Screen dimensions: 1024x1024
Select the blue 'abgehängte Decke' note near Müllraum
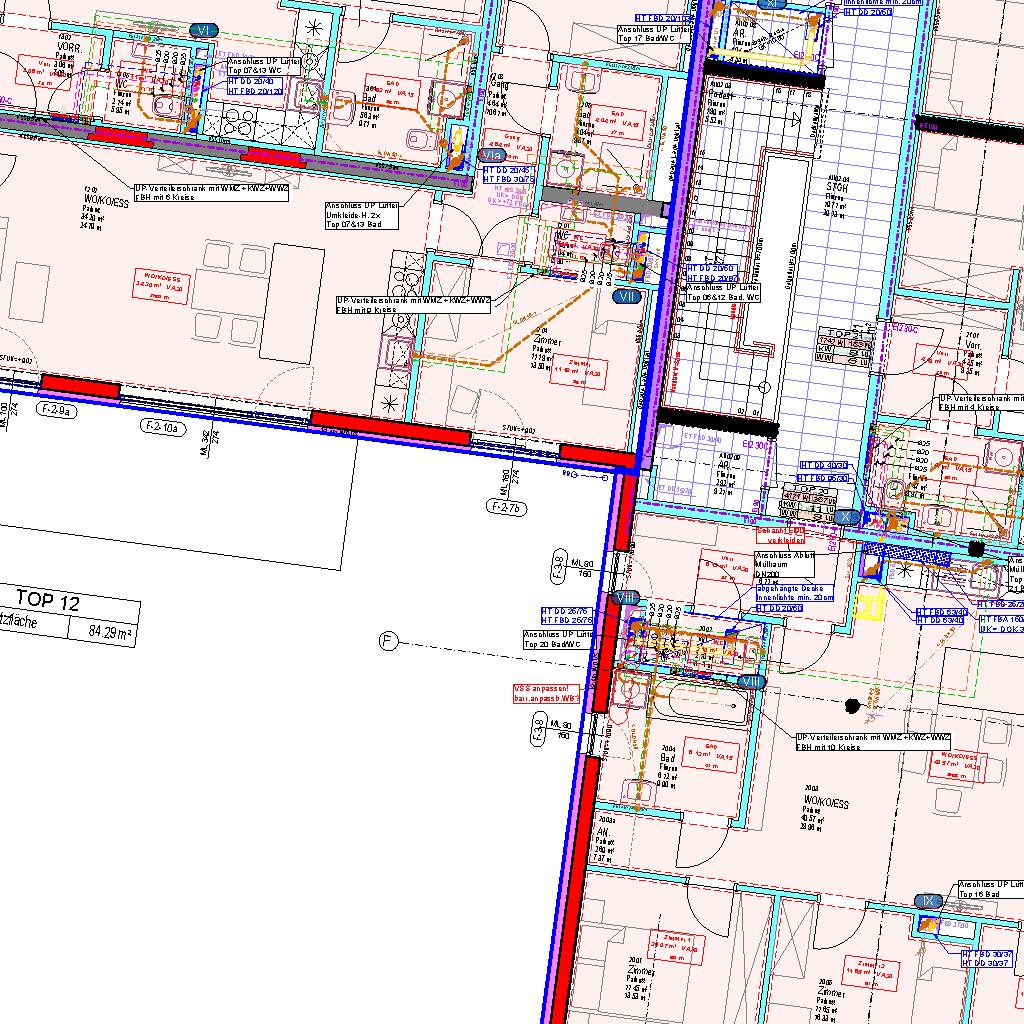[795, 593]
